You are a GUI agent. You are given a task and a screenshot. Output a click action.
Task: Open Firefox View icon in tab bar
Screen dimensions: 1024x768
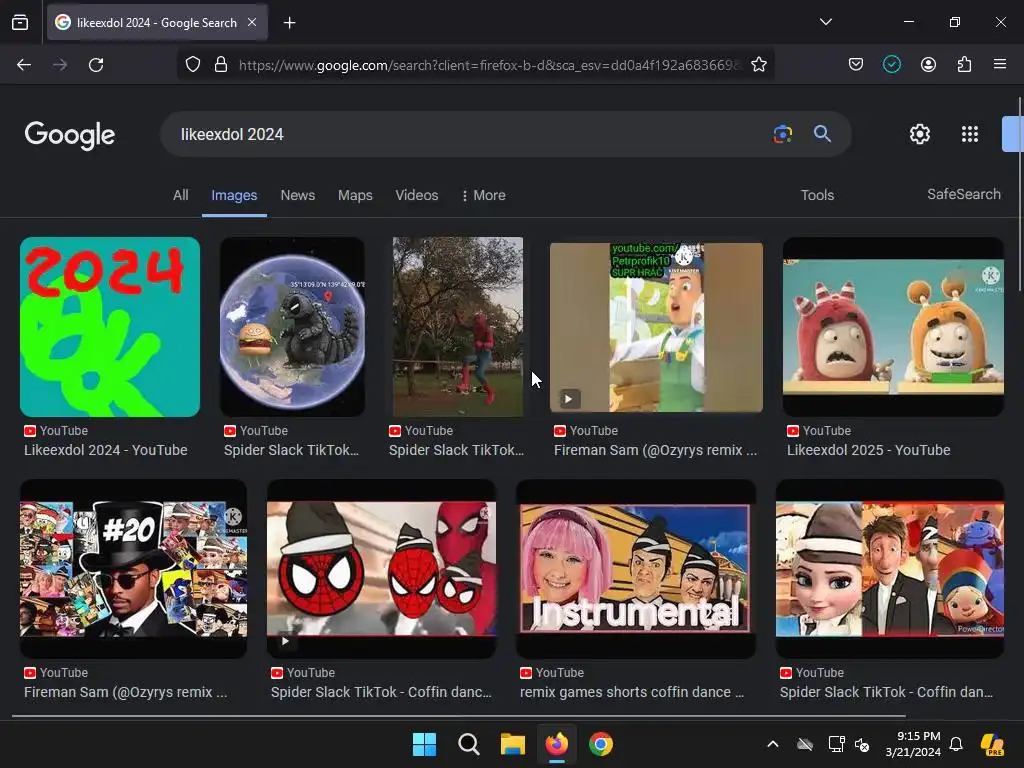point(20,22)
